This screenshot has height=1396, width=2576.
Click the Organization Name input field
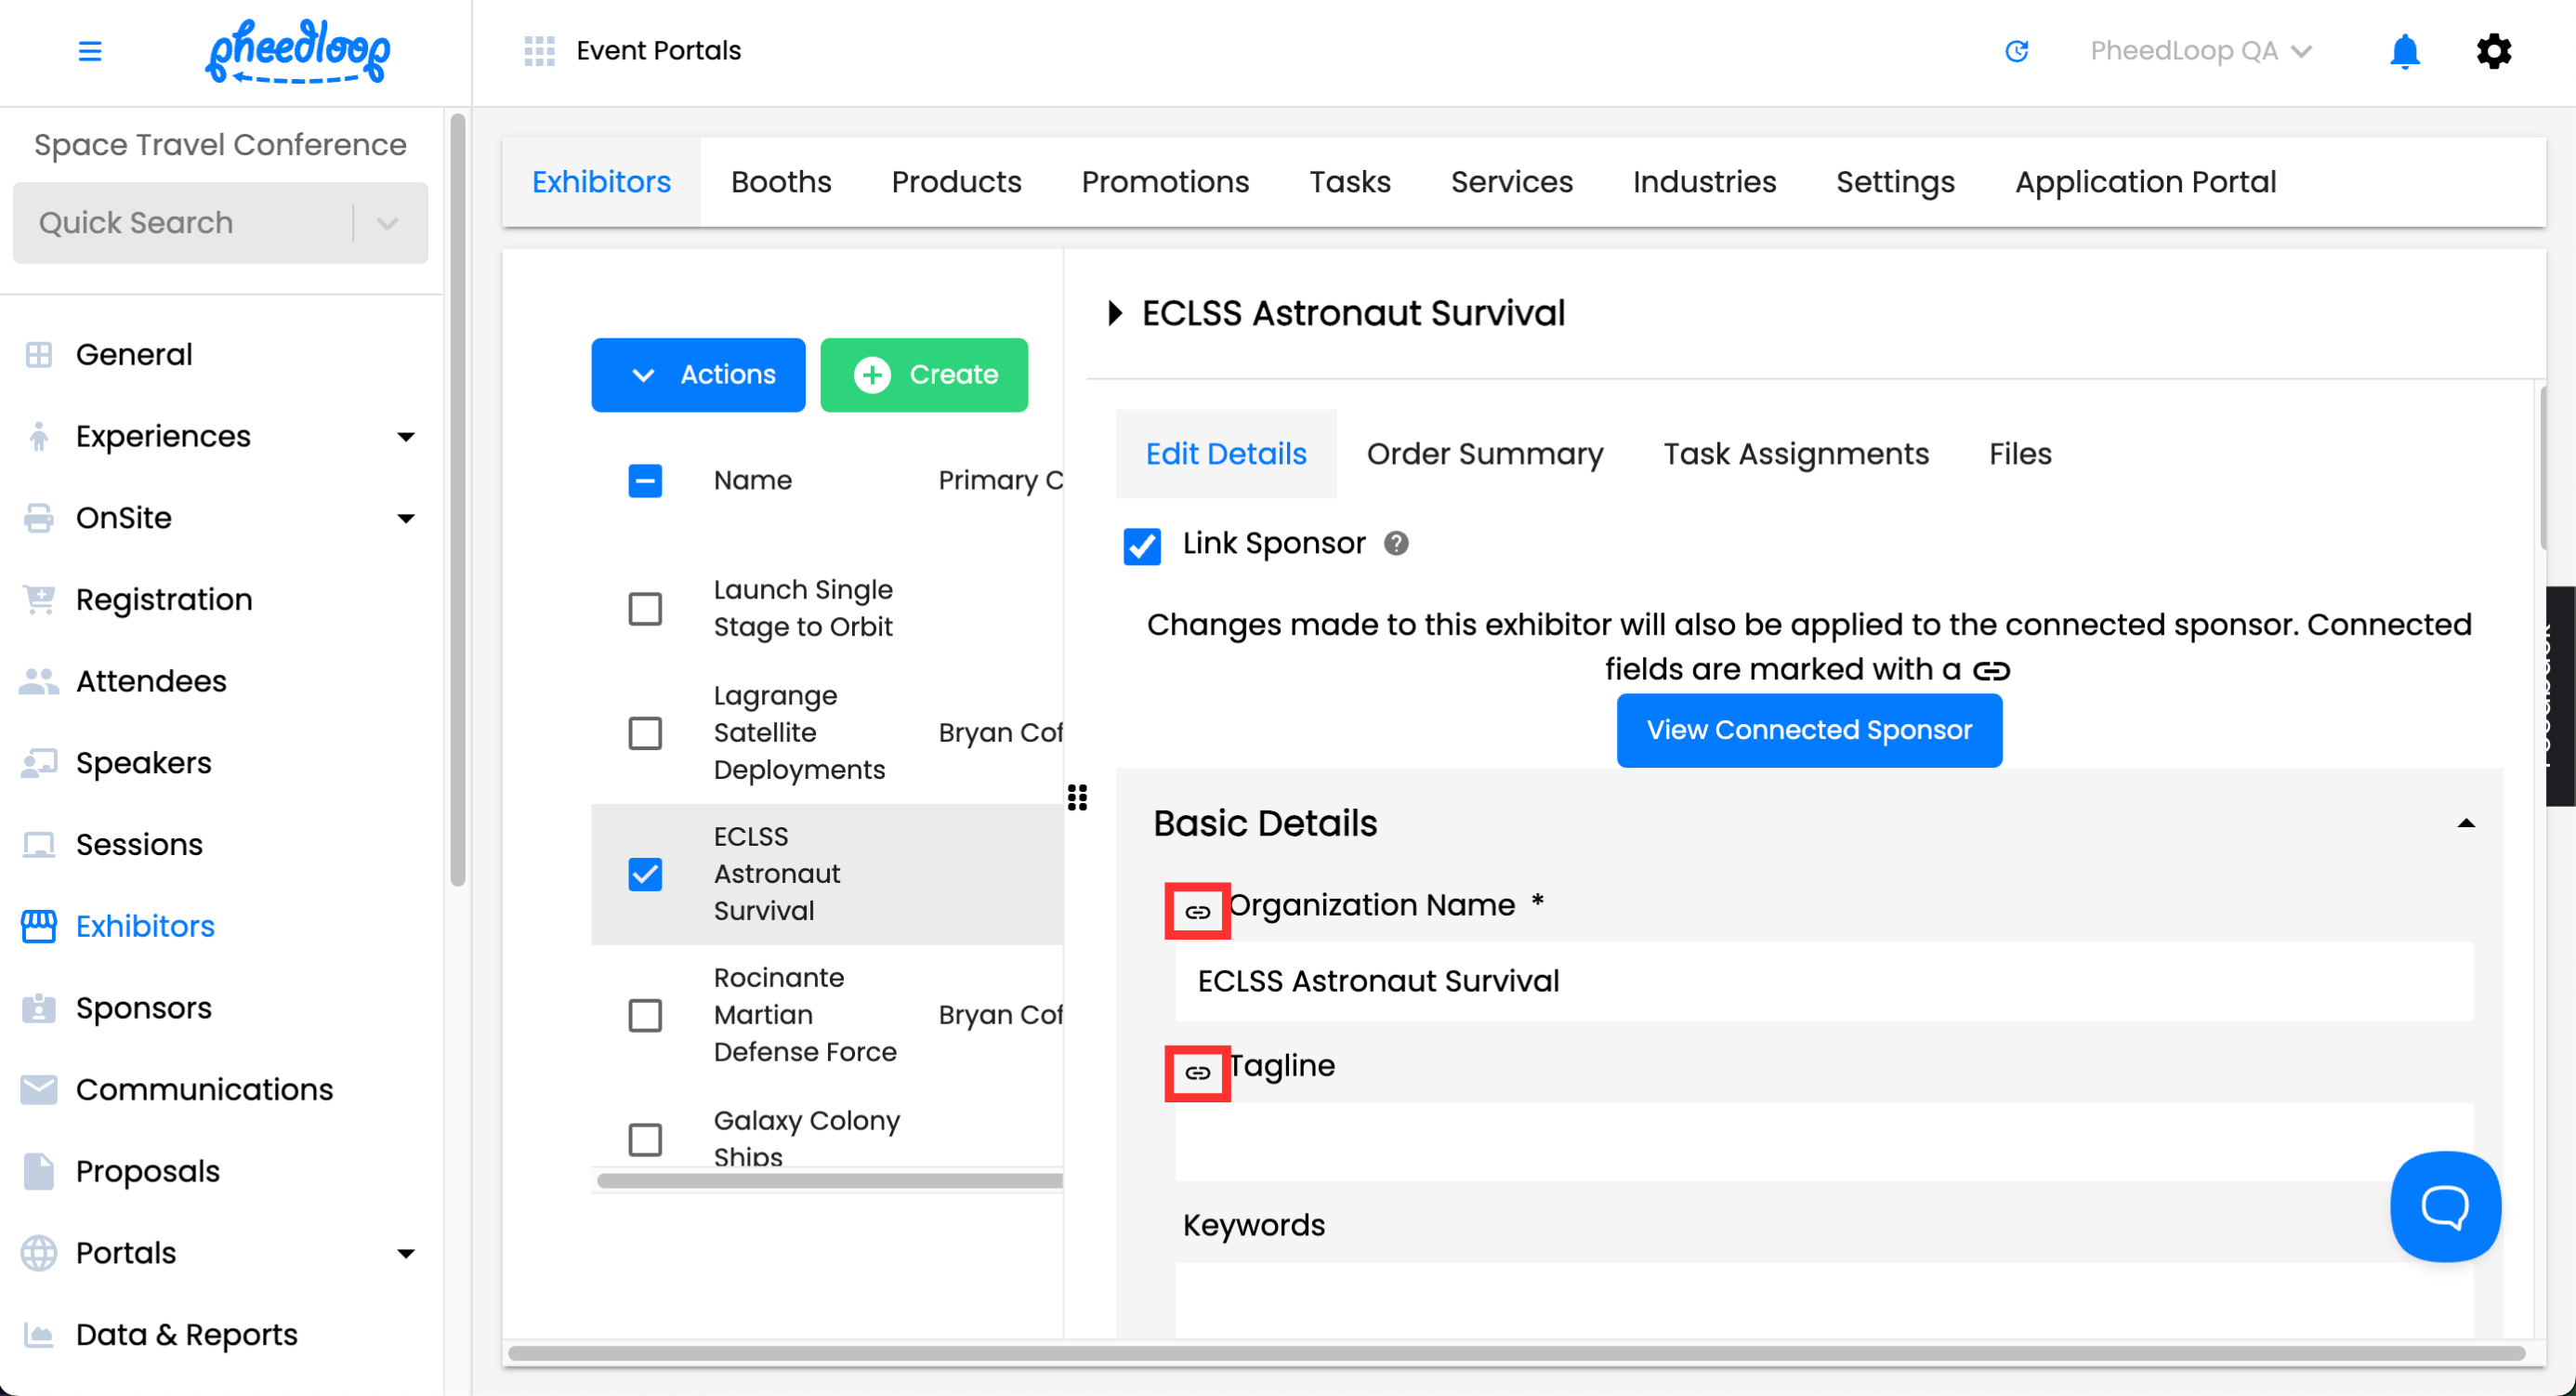click(x=1824, y=981)
